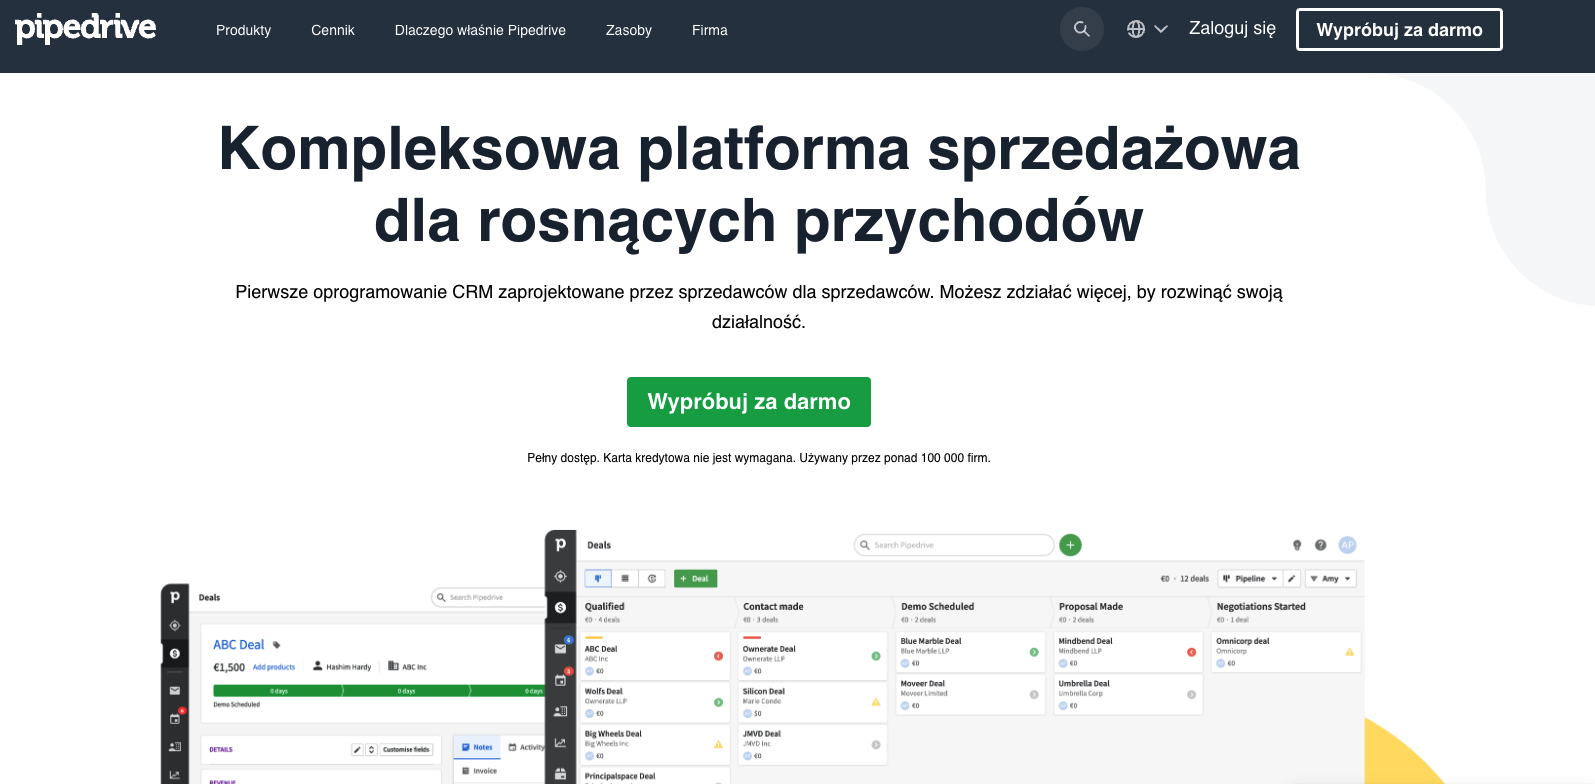Viewport: 1595px width, 784px height.
Task: Open the website search magnifier icon
Action: [x=1081, y=29]
